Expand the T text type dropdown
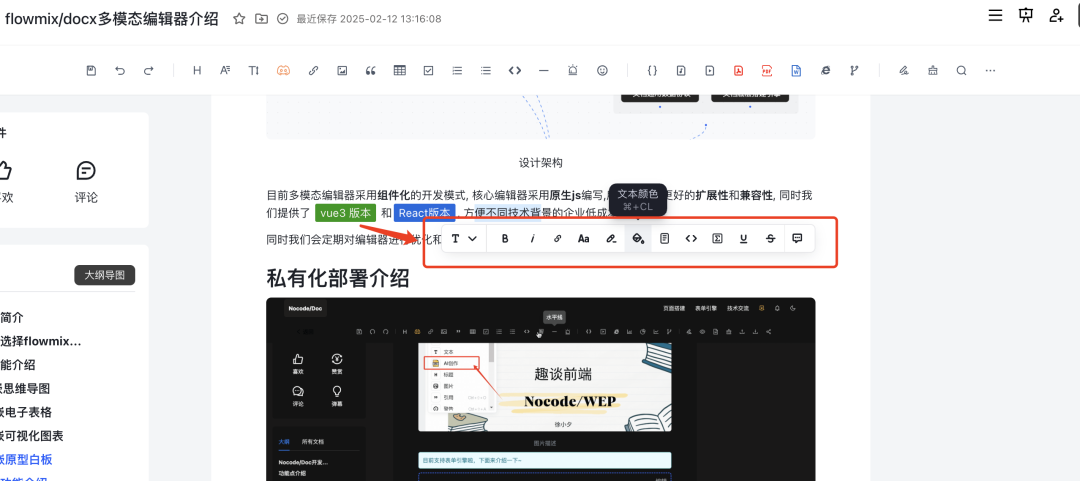 tap(464, 238)
